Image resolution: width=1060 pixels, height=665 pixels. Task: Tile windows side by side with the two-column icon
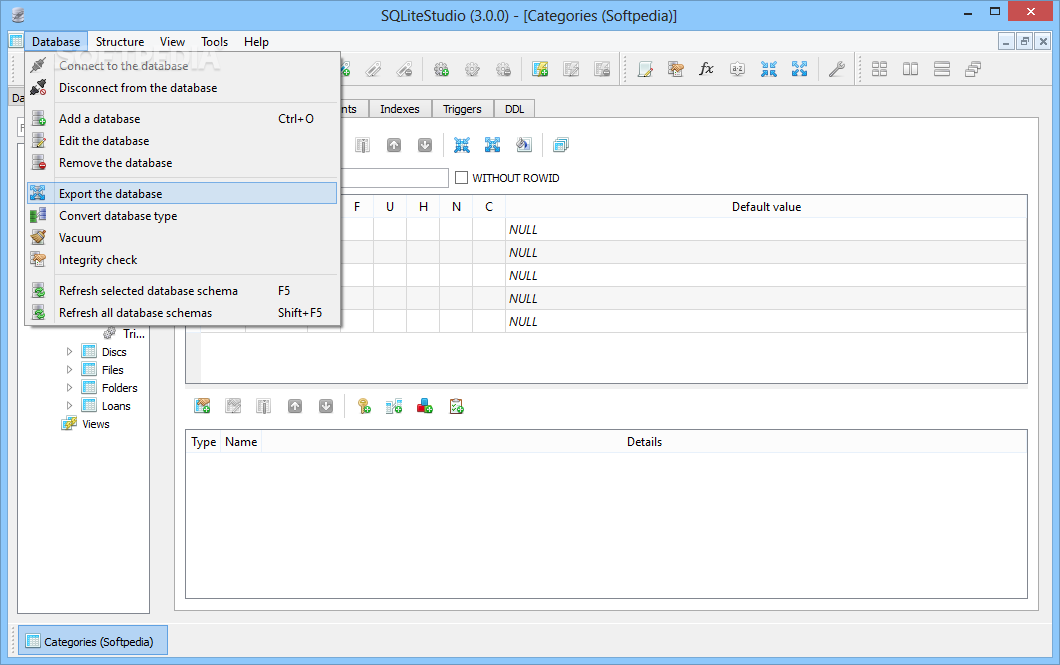click(x=911, y=69)
